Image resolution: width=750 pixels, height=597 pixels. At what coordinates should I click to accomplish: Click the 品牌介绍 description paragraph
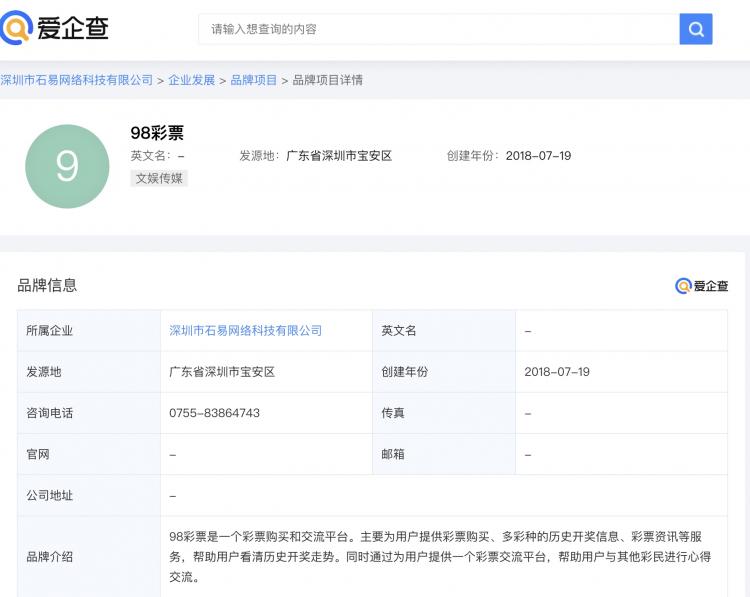[440, 556]
